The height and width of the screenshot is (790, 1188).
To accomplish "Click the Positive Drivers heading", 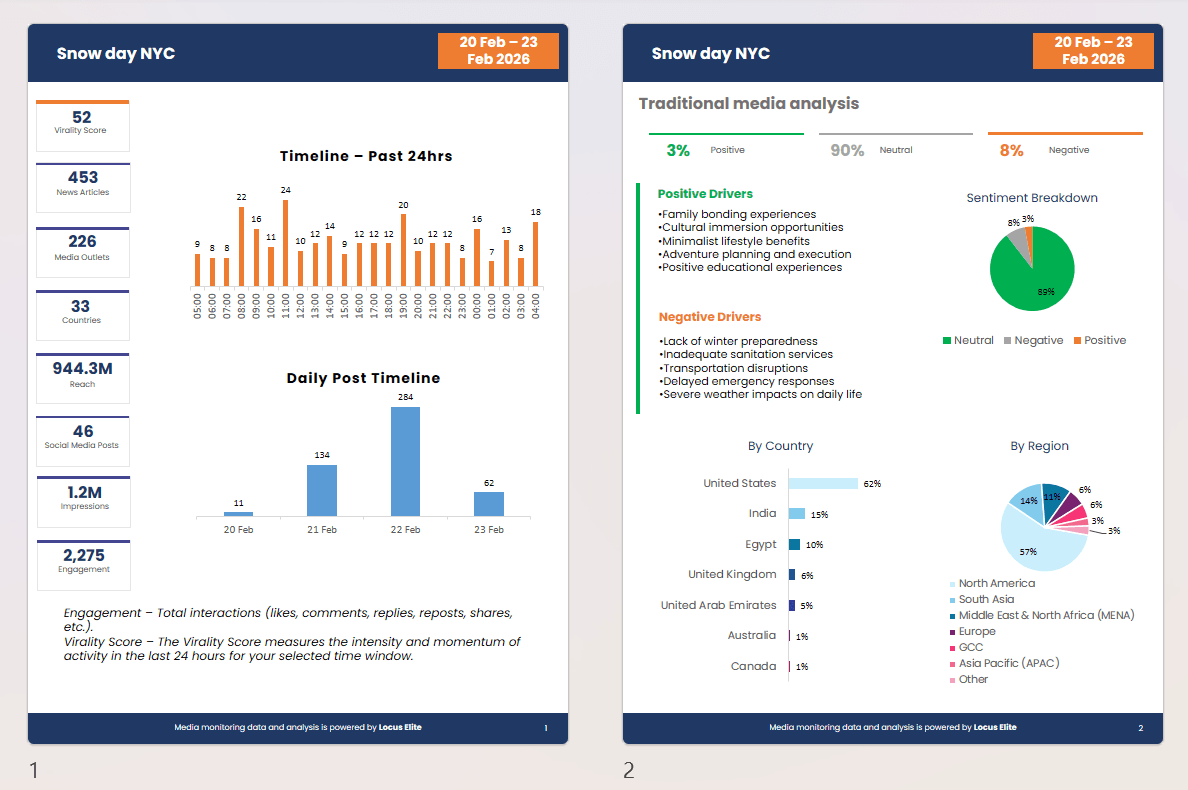I will point(705,194).
